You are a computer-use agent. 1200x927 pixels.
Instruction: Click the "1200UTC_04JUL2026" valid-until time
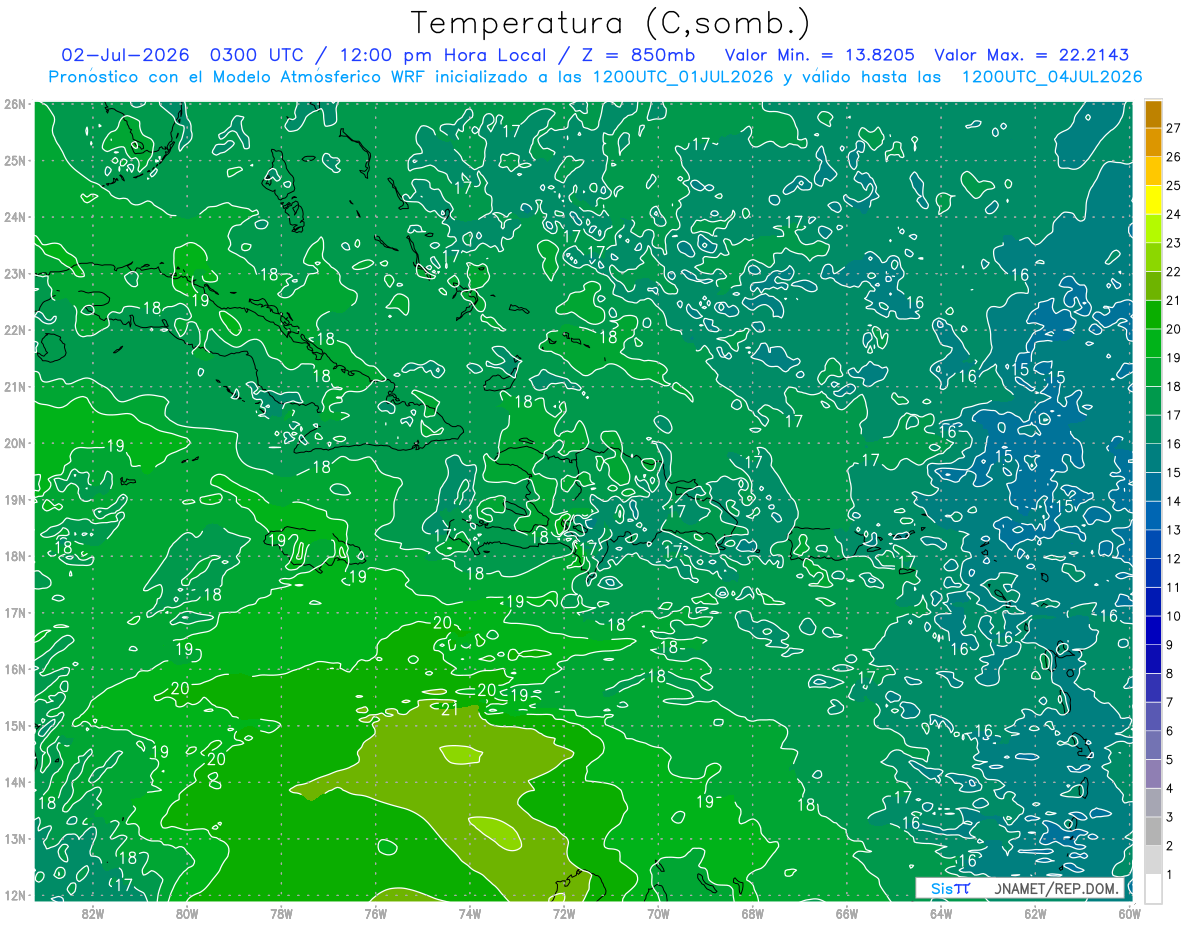click(1052, 77)
